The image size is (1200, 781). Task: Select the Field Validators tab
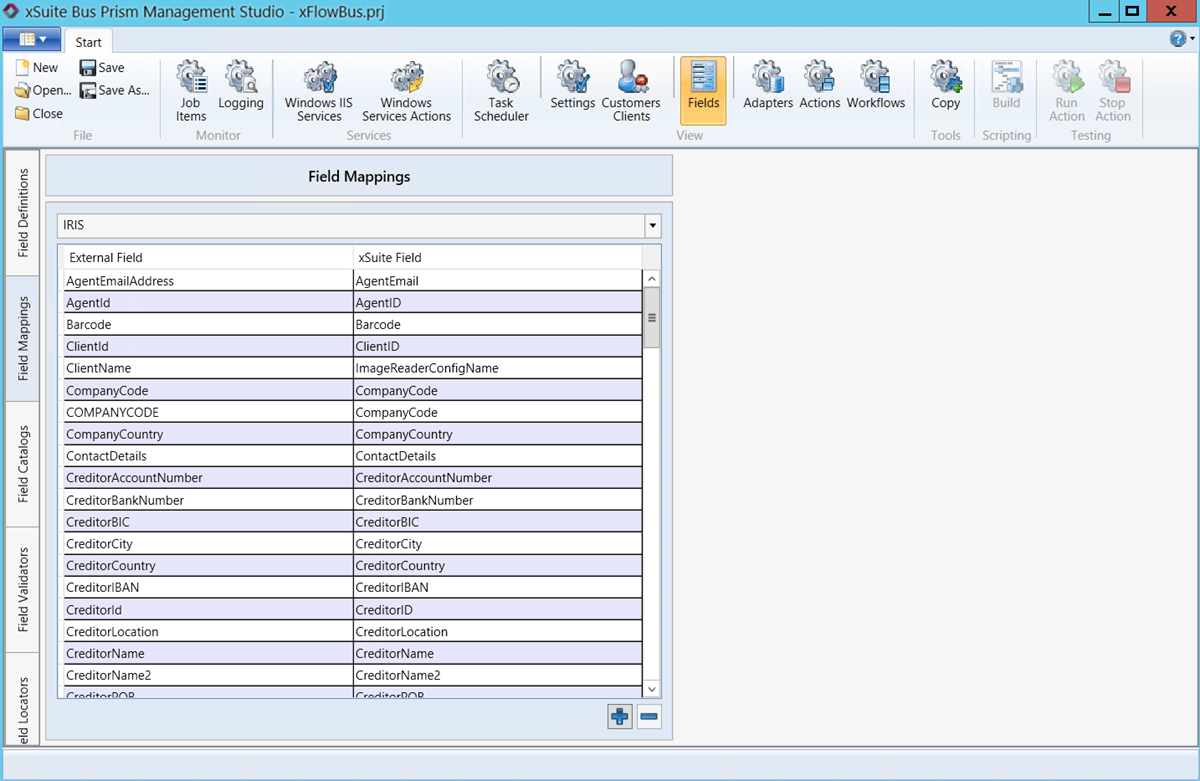pos(23,590)
